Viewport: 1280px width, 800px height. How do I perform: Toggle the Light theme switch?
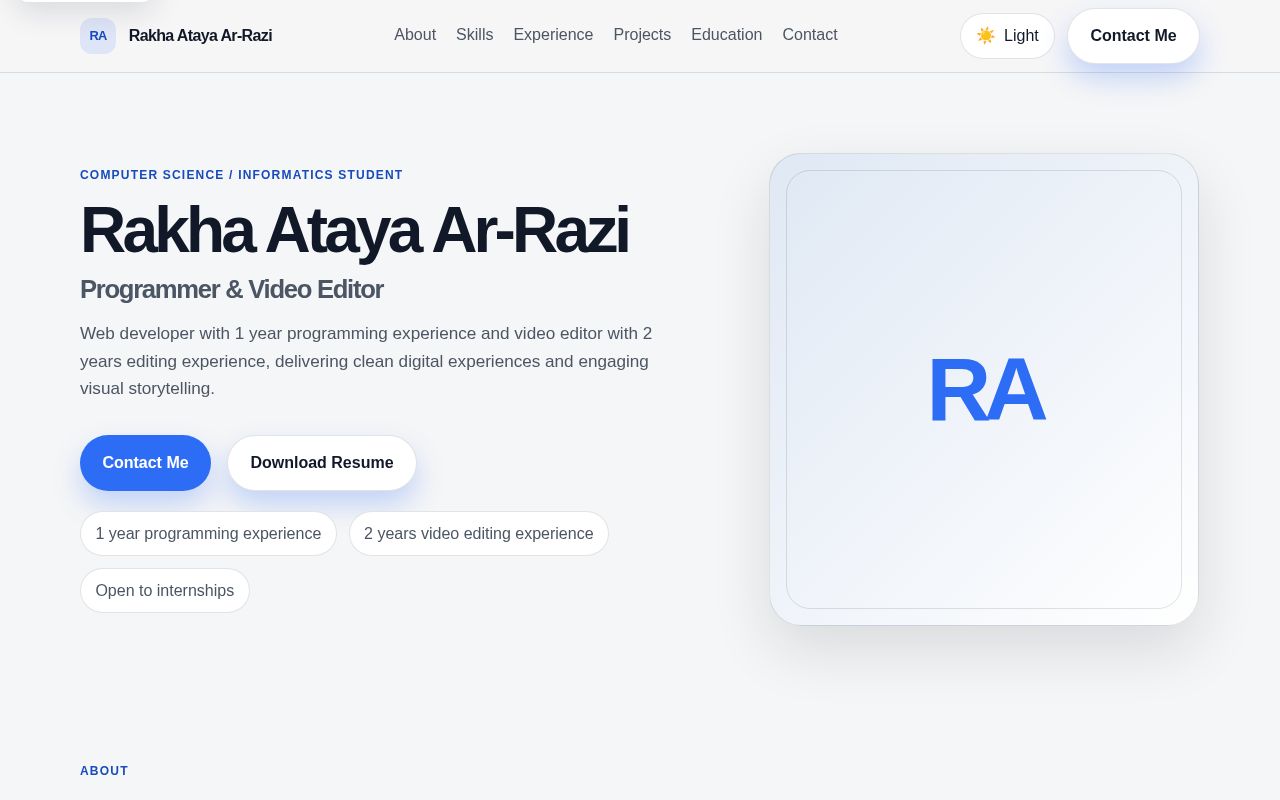coord(1007,36)
